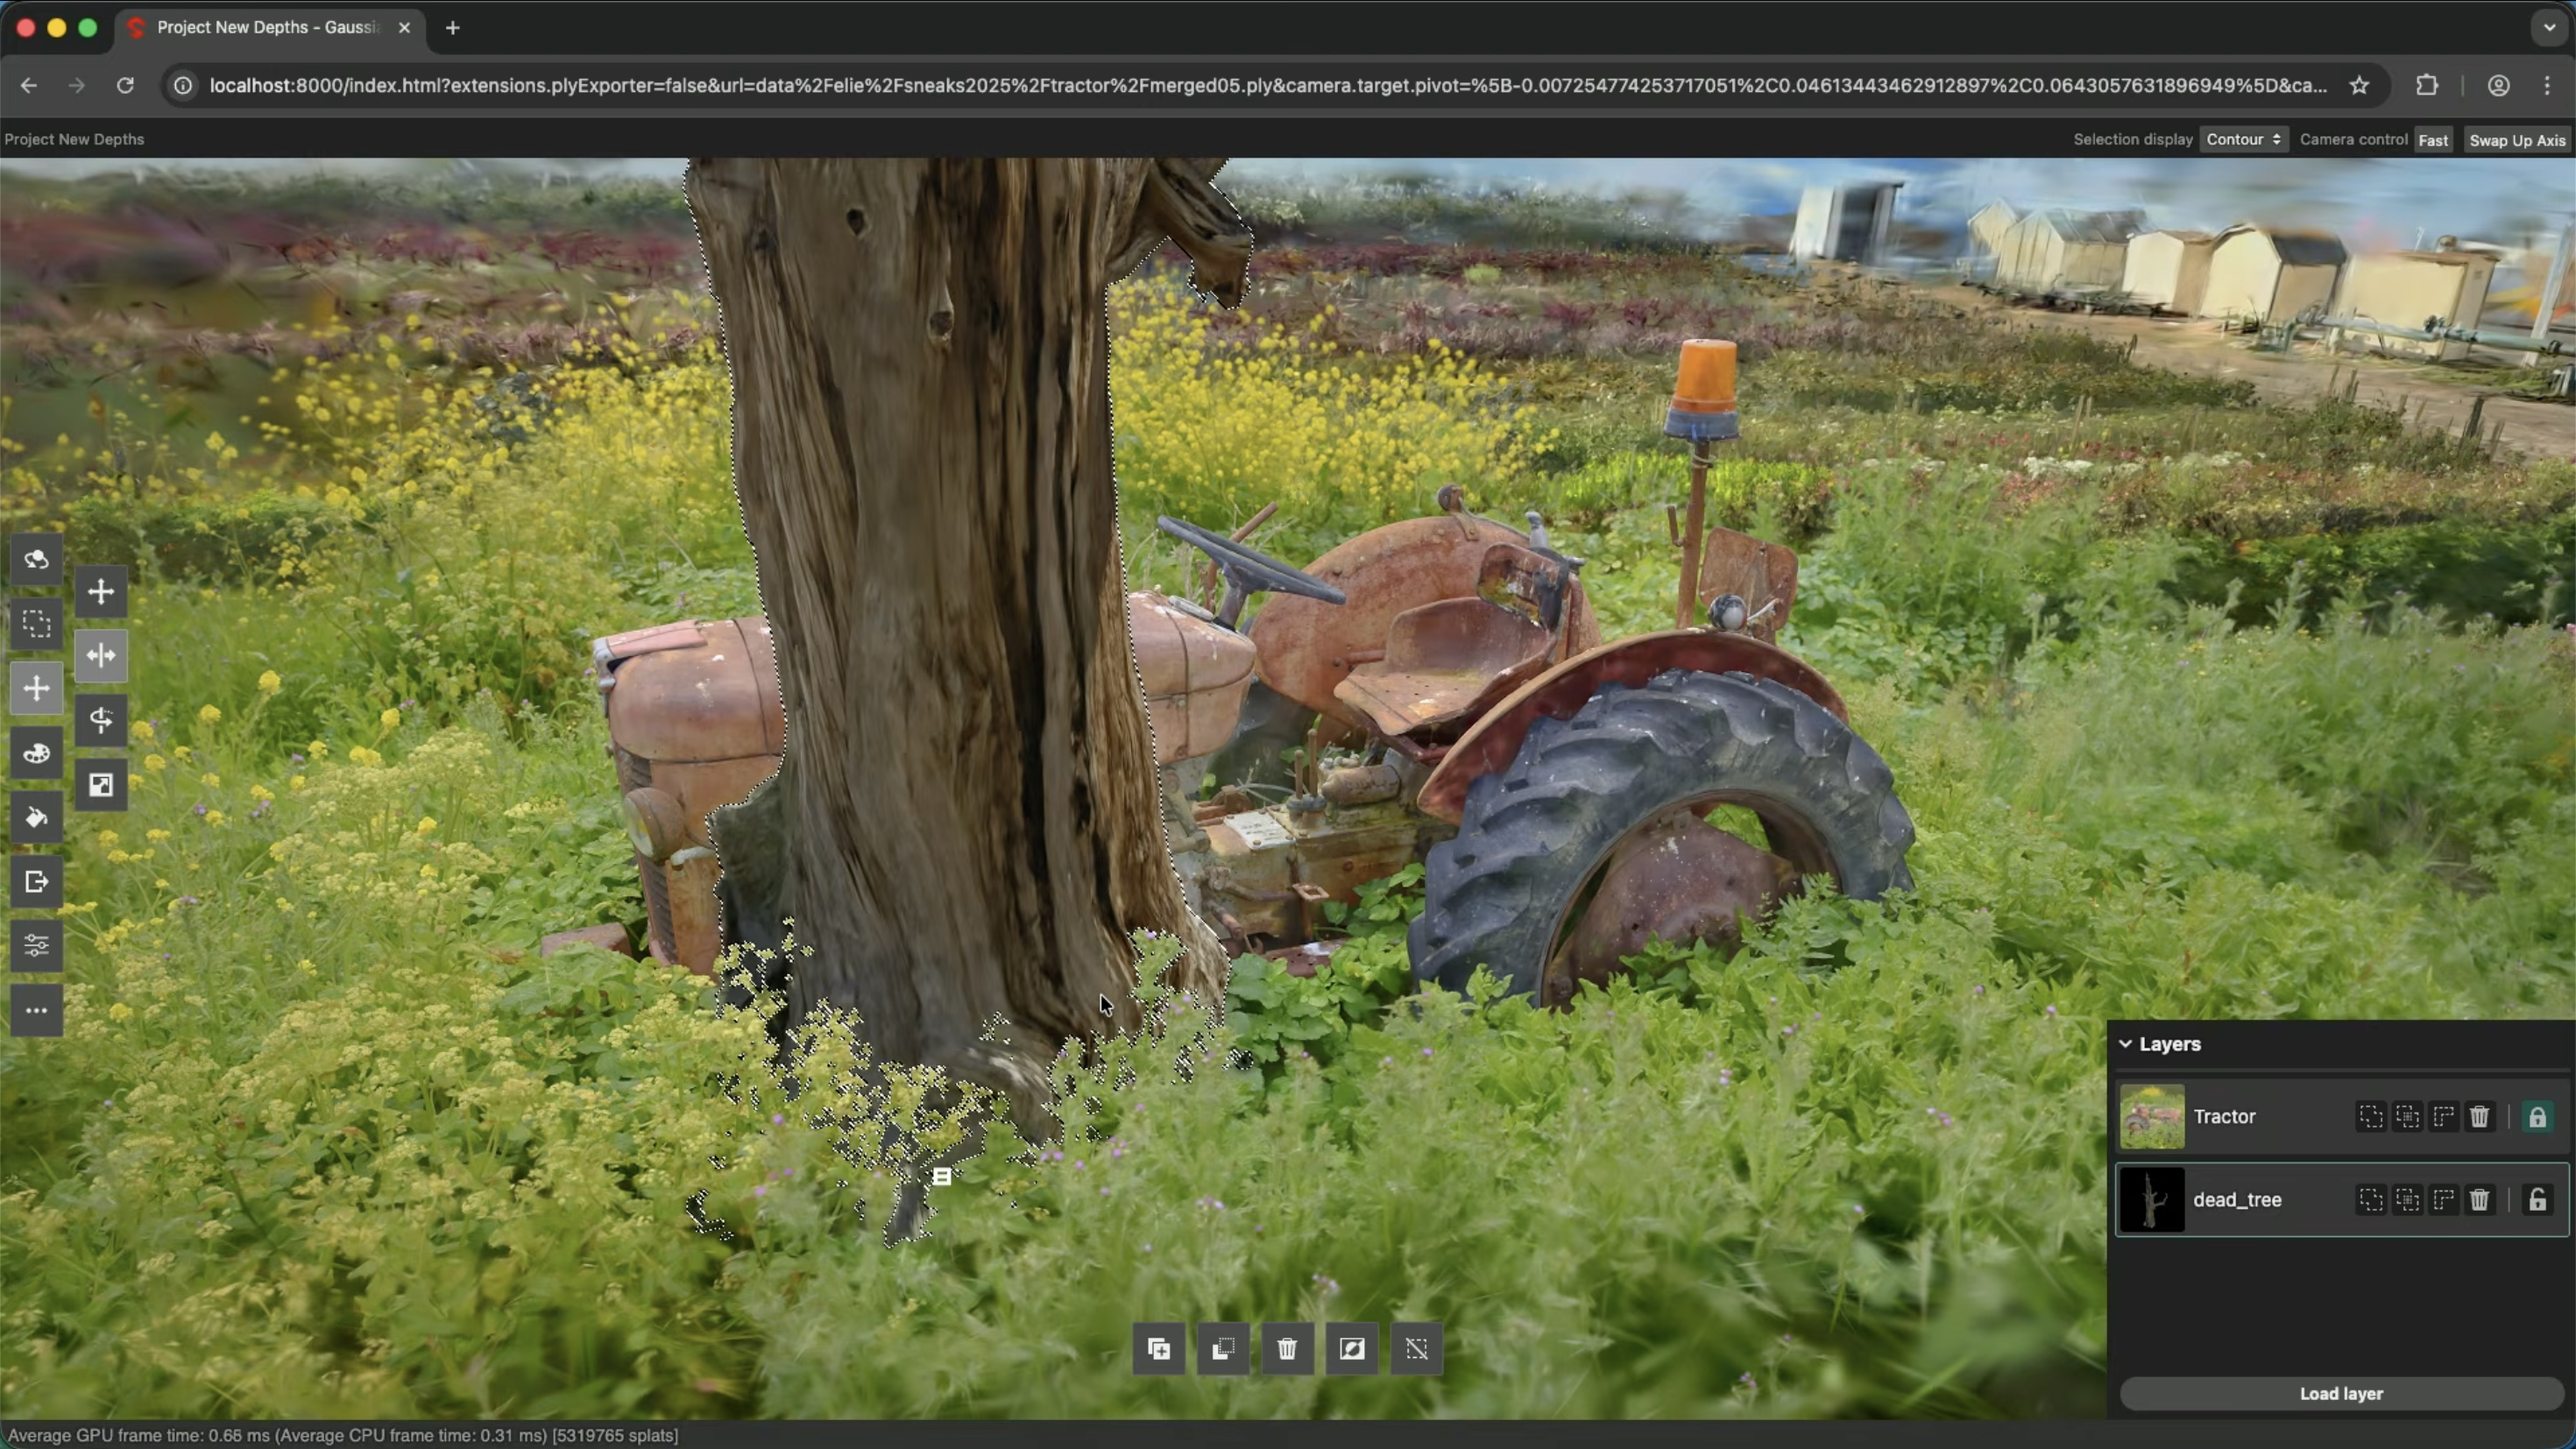The image size is (2576, 1449).
Task: Open the sliders settings tool
Action: pos(37,946)
